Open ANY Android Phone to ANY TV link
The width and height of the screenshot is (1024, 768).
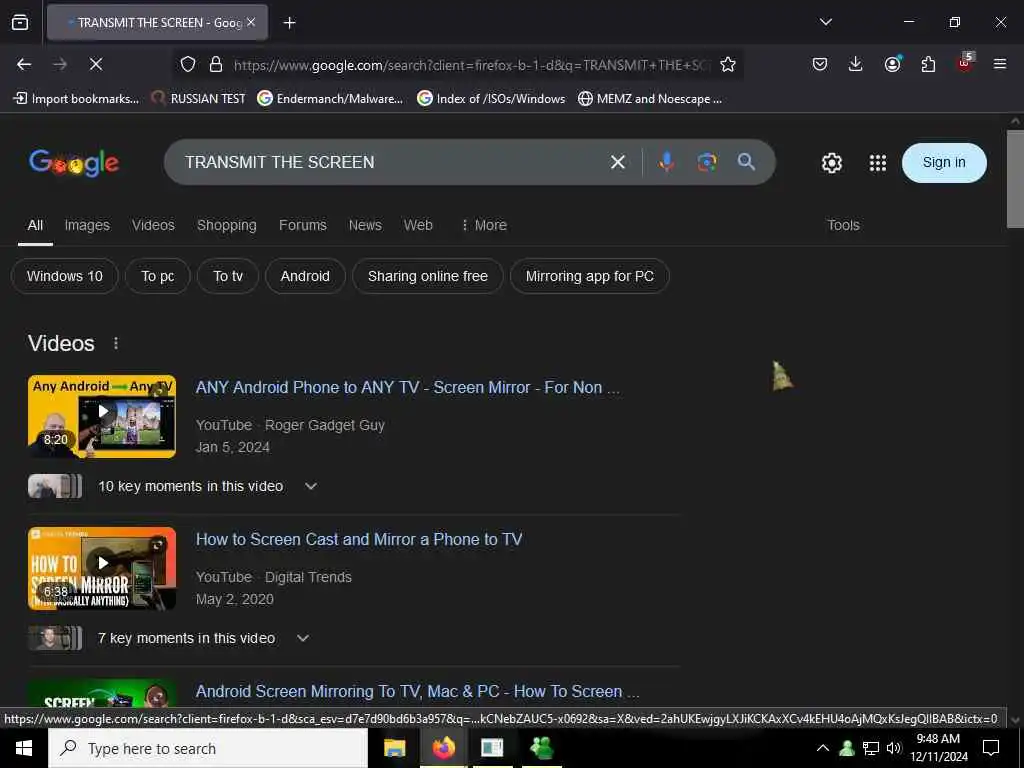[x=408, y=387]
